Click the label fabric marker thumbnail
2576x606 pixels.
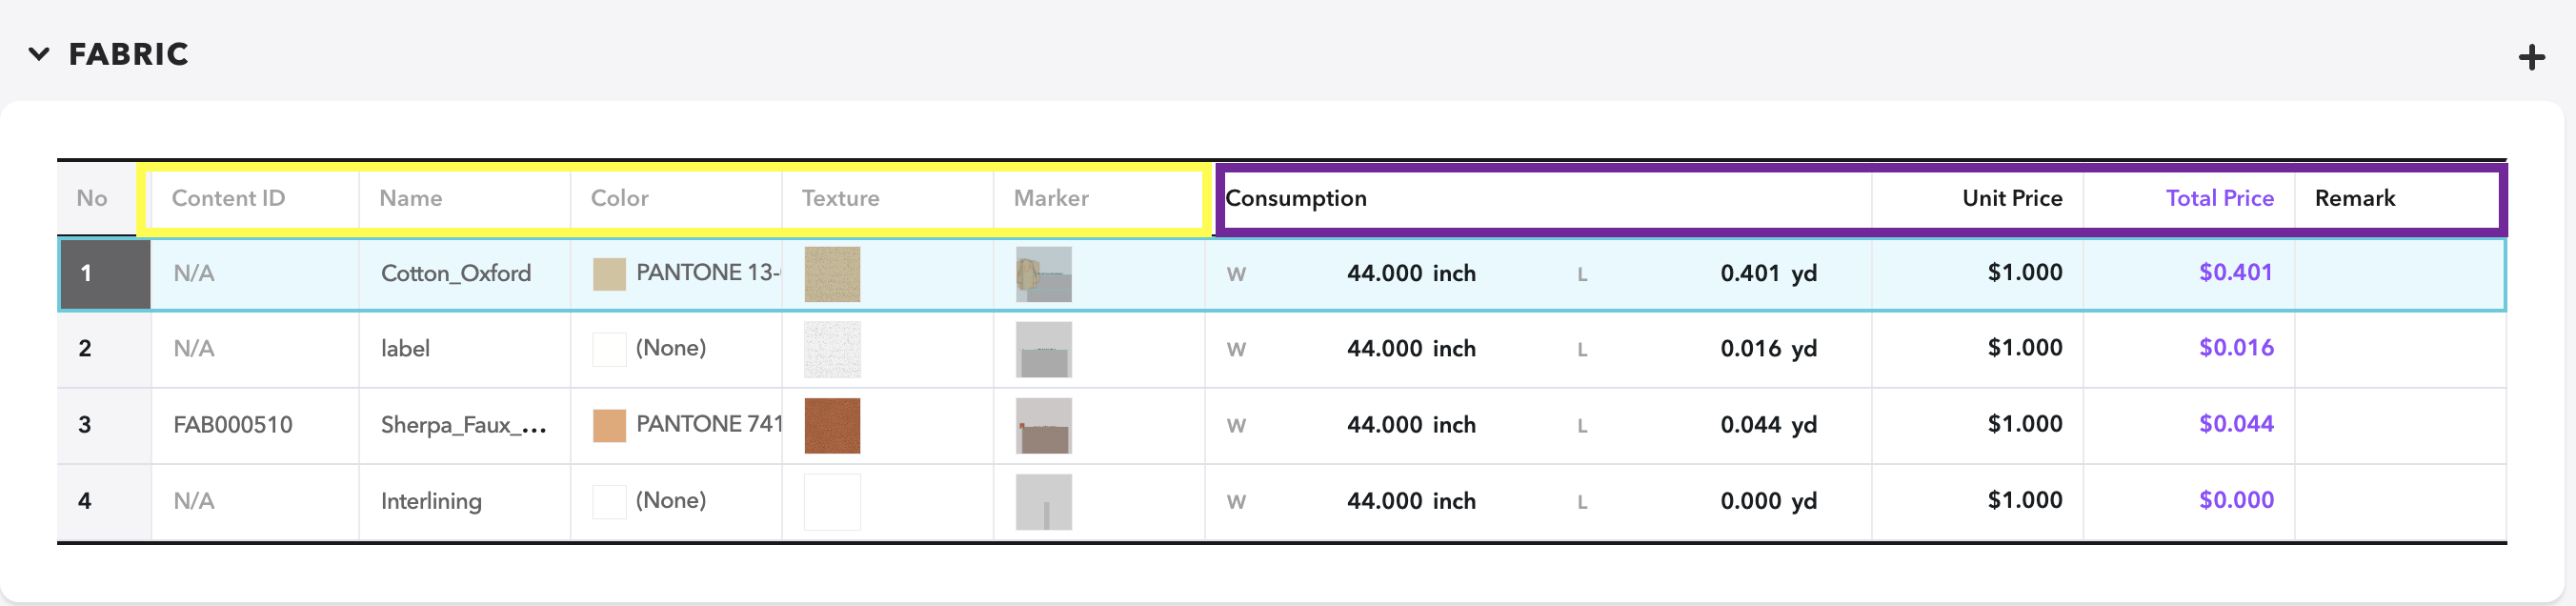tap(1043, 349)
